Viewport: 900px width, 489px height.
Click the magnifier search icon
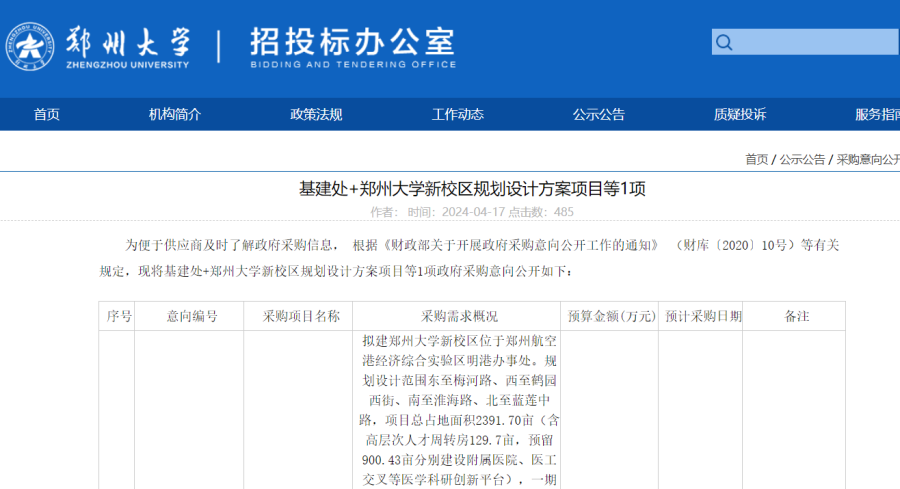[725, 43]
